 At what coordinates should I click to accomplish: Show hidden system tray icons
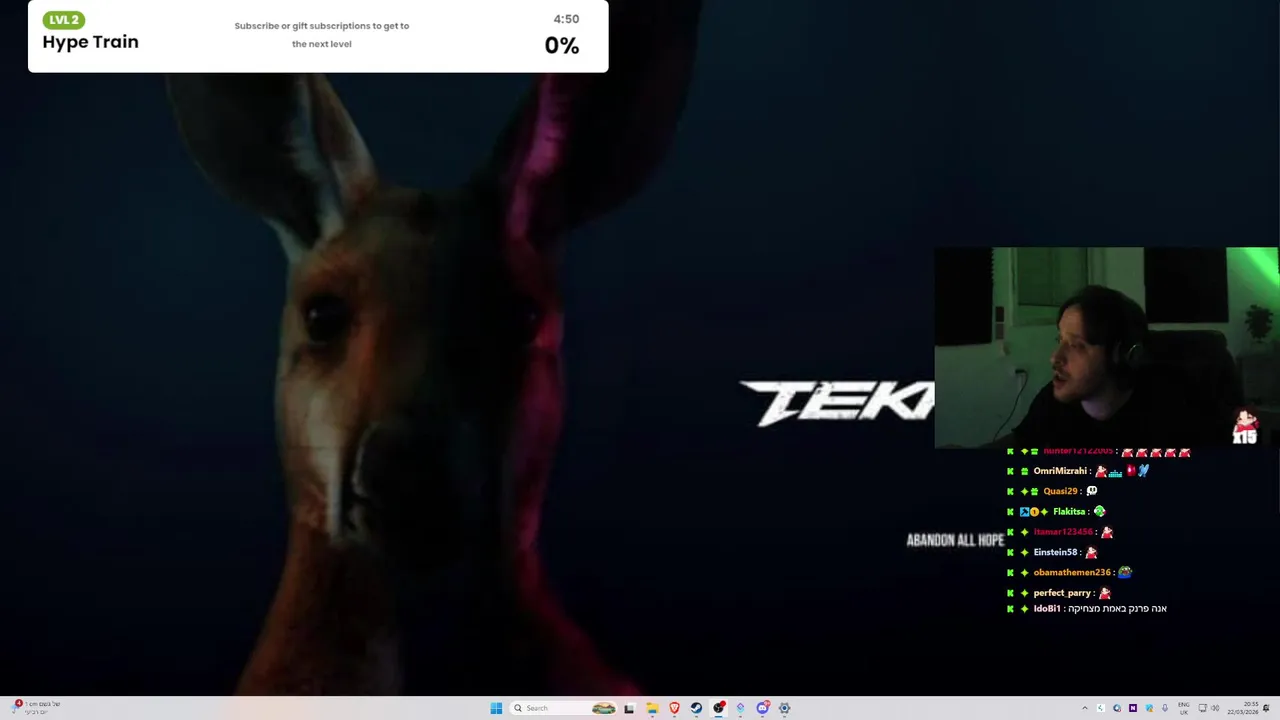pos(1085,708)
